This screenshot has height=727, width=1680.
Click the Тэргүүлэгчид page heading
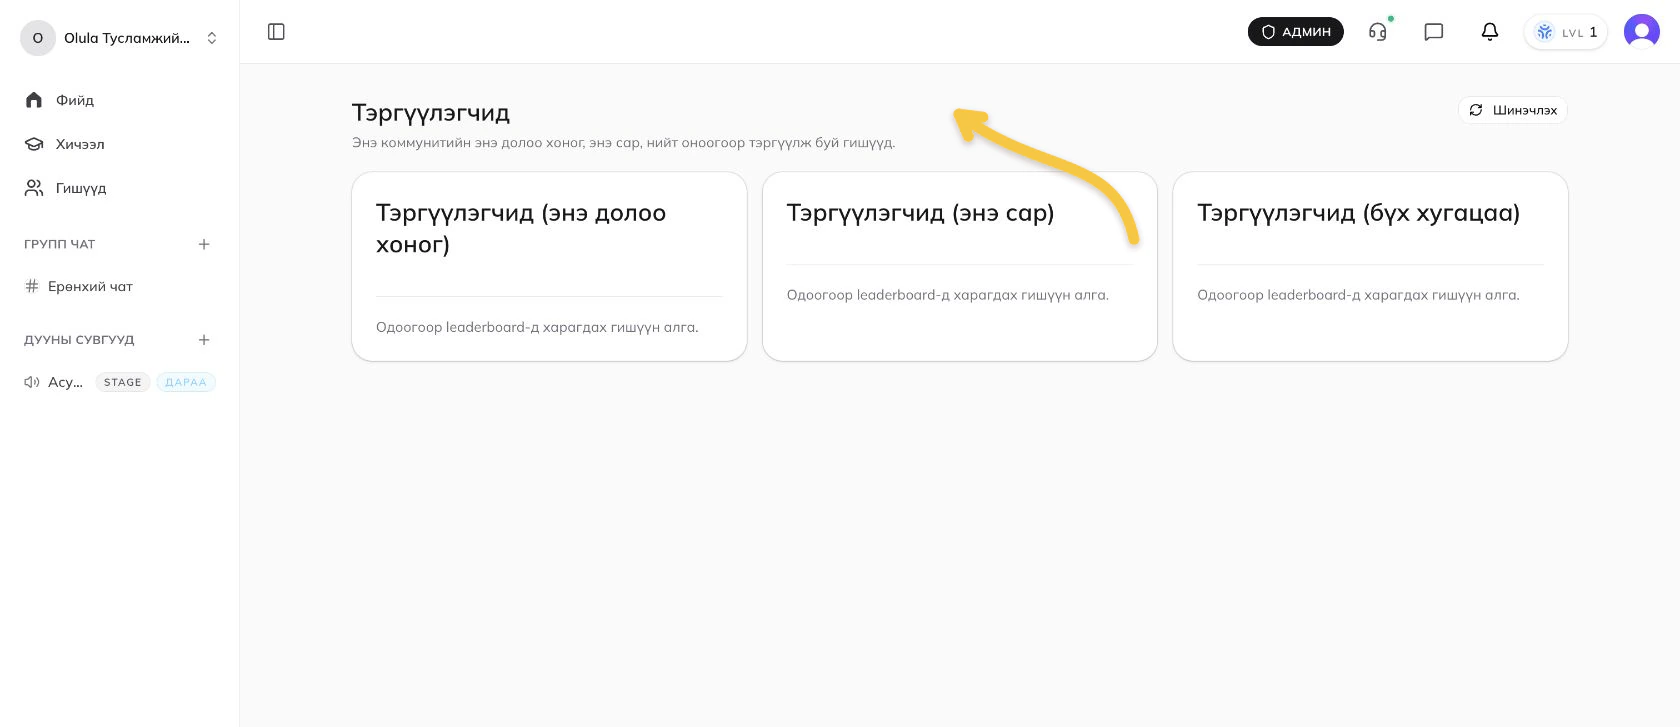coord(431,113)
